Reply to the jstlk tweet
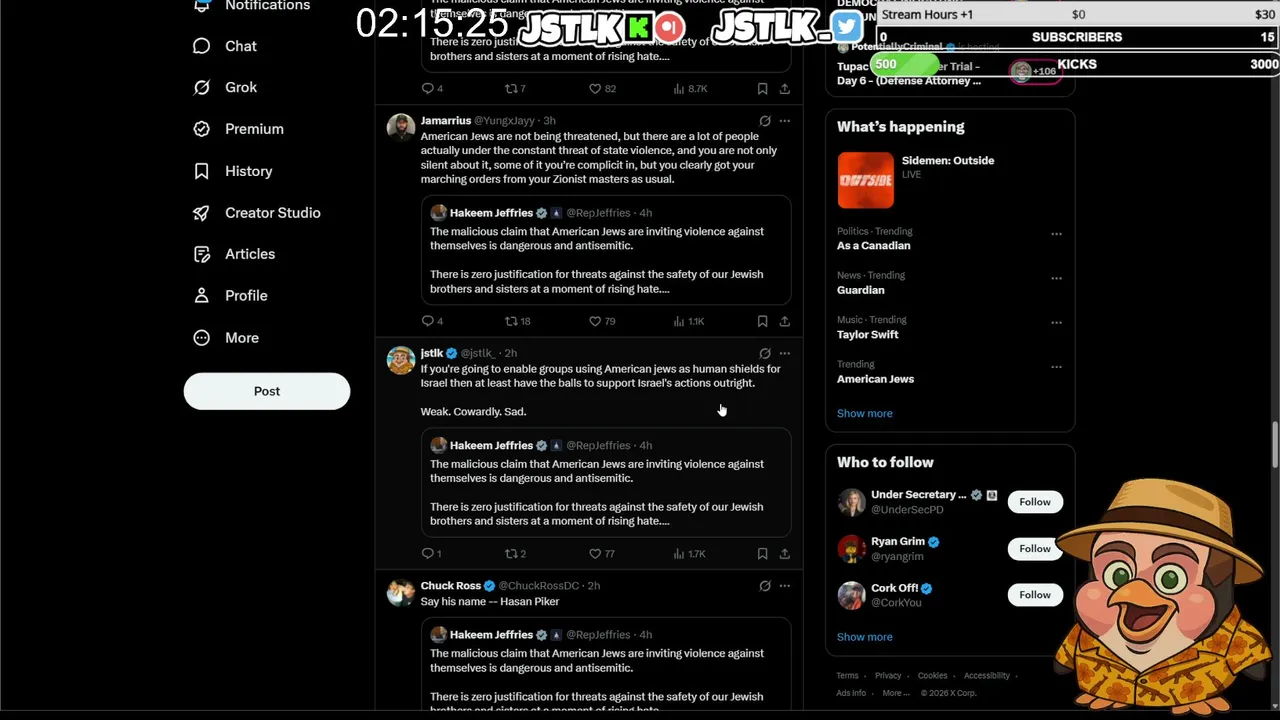1280x720 pixels. tap(432, 553)
